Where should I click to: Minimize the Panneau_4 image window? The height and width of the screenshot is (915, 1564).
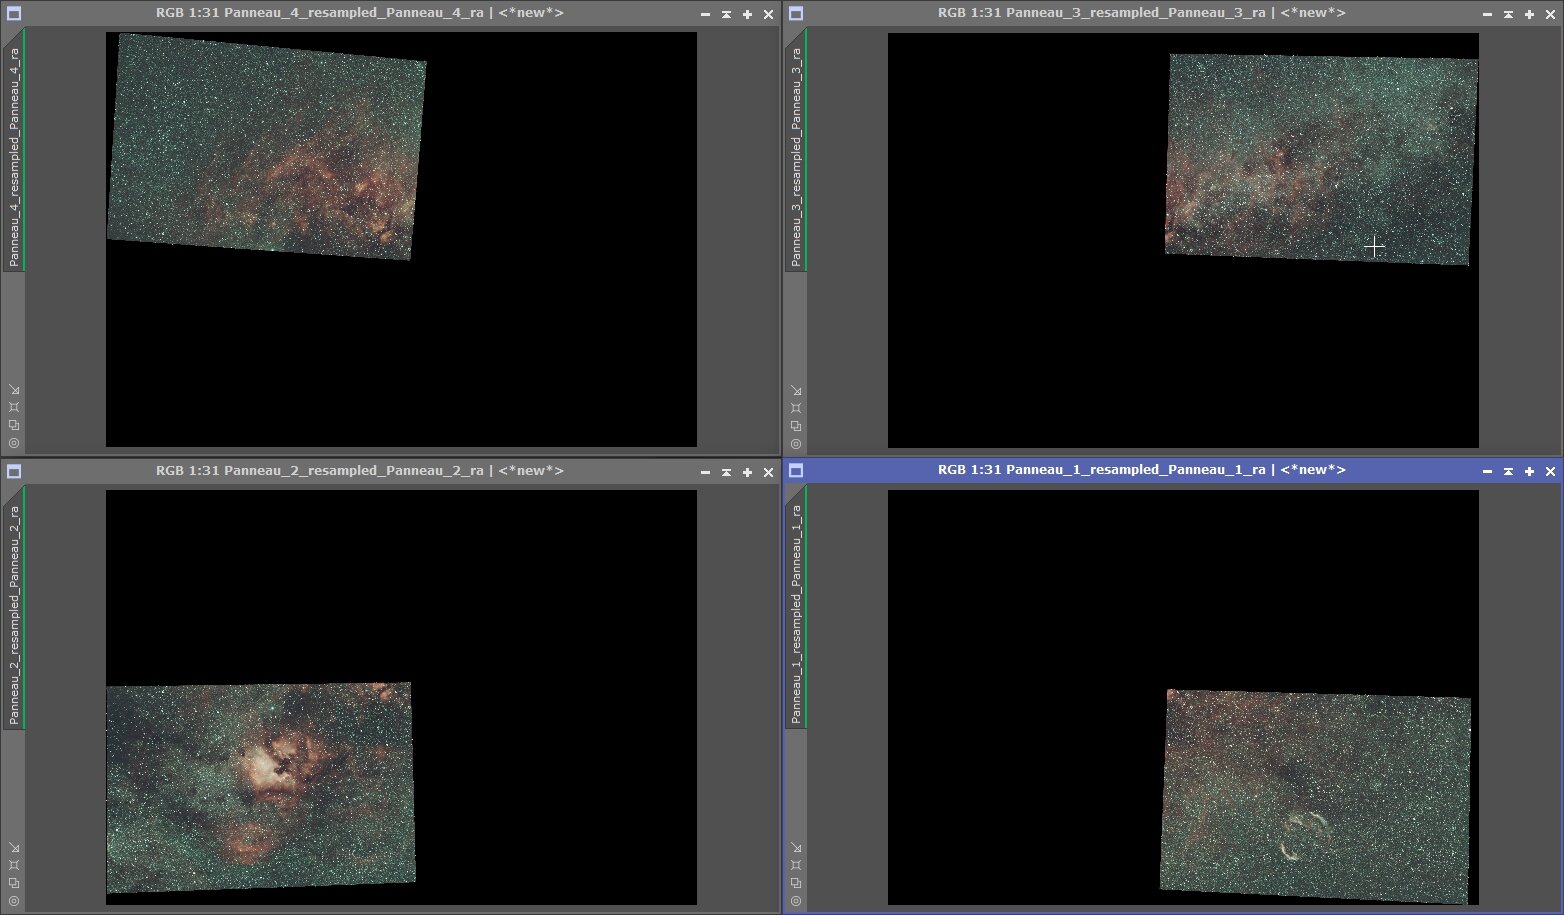pos(705,14)
